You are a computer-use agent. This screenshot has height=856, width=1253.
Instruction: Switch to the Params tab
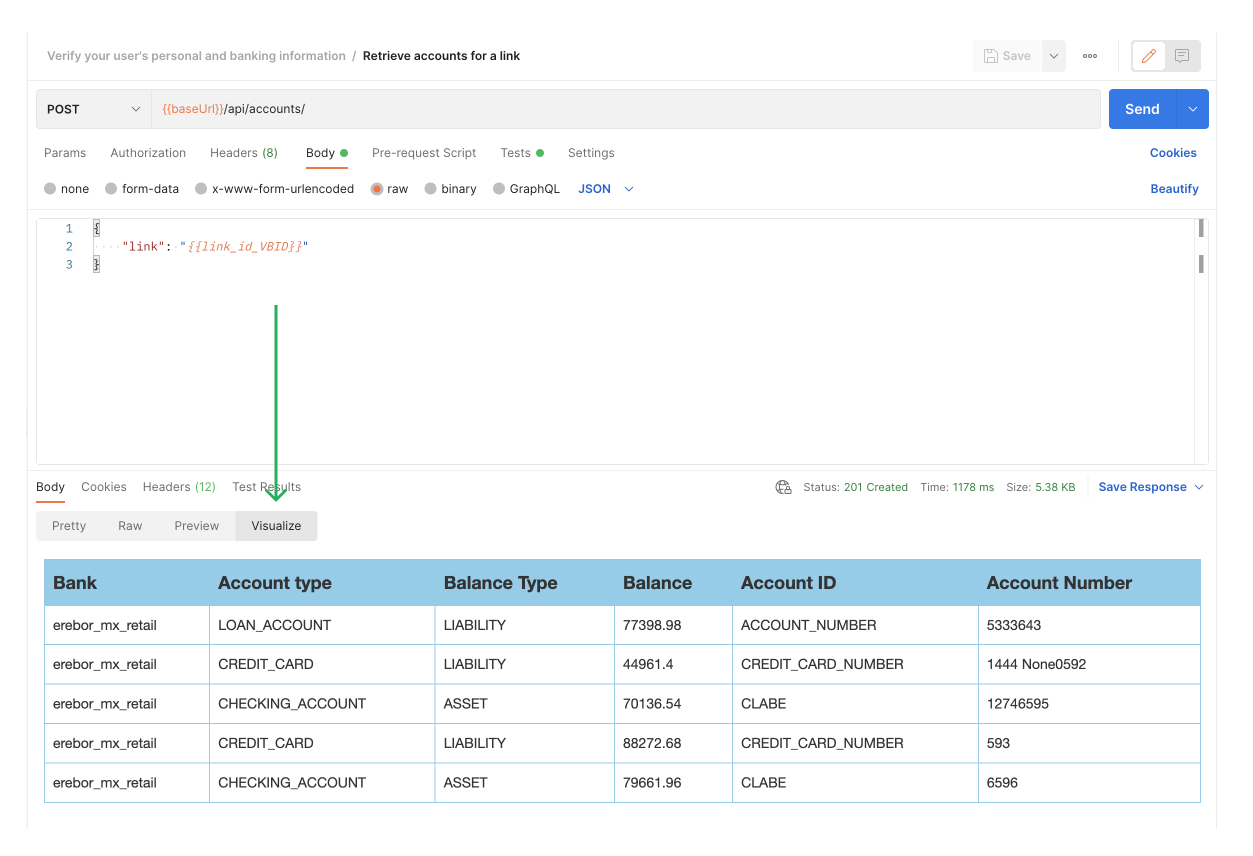(x=65, y=153)
